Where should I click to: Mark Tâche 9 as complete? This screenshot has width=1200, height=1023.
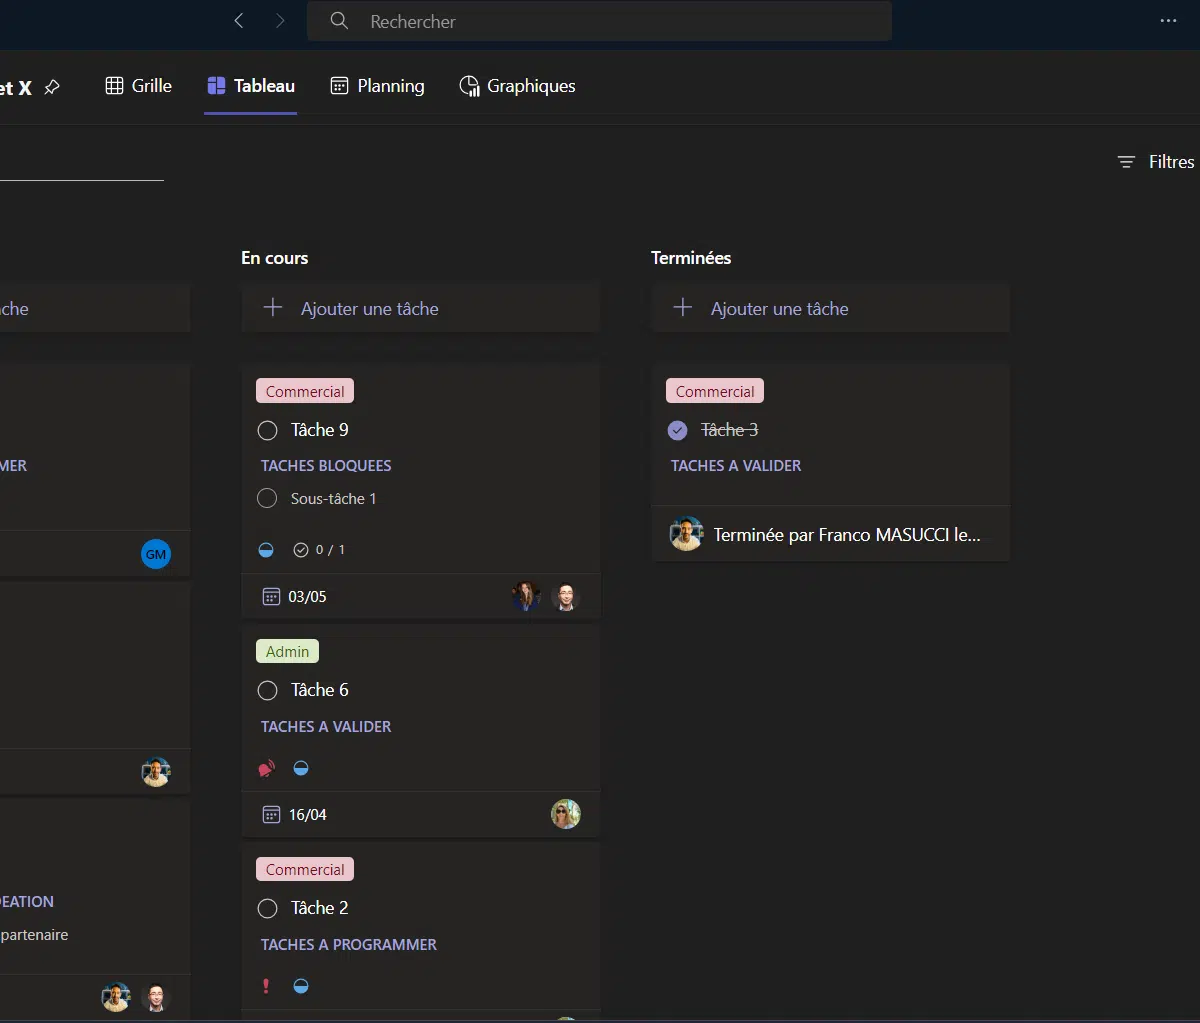(267, 431)
